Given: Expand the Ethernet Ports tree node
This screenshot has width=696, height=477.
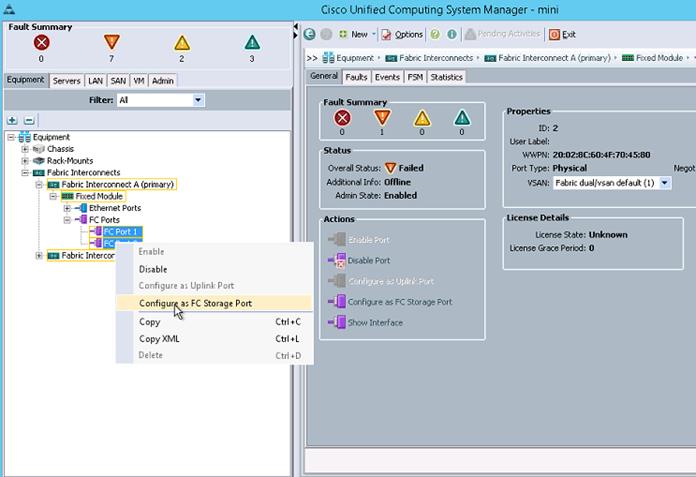Looking at the screenshot, I should point(67,208).
